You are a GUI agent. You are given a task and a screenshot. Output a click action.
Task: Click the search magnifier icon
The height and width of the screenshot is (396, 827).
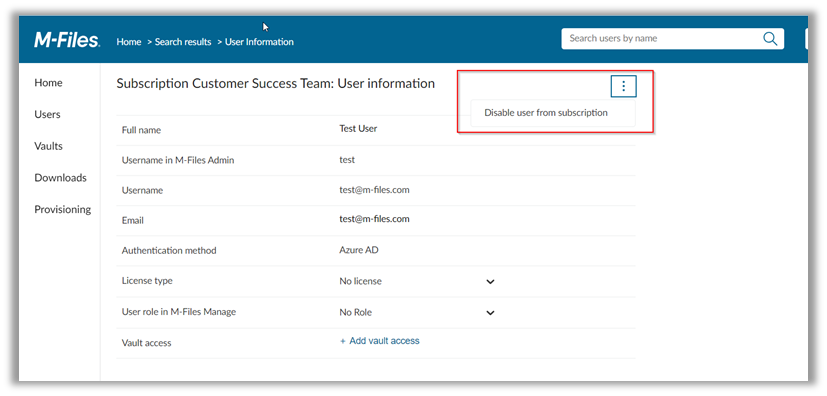770,38
